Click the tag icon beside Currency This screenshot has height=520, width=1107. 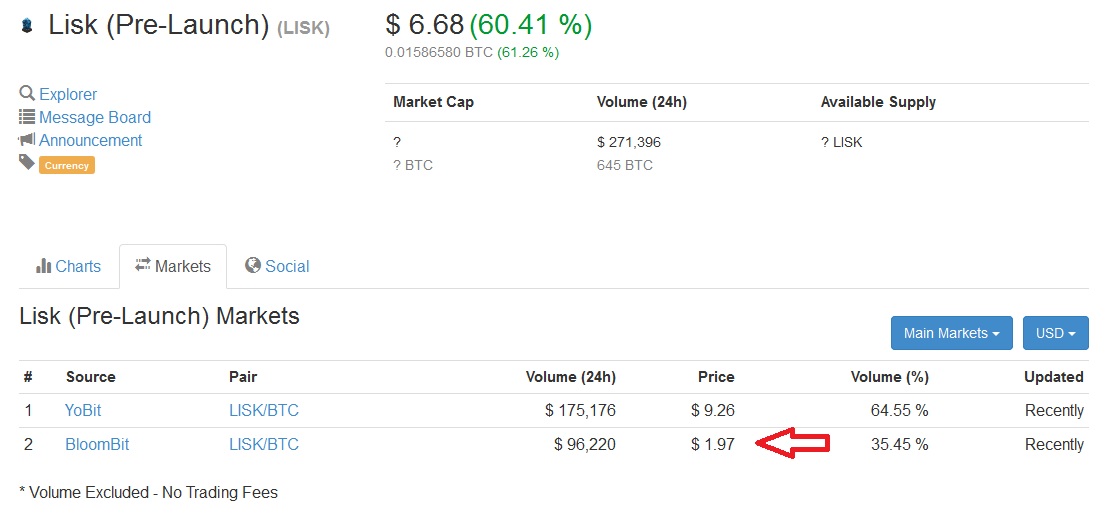point(27,162)
